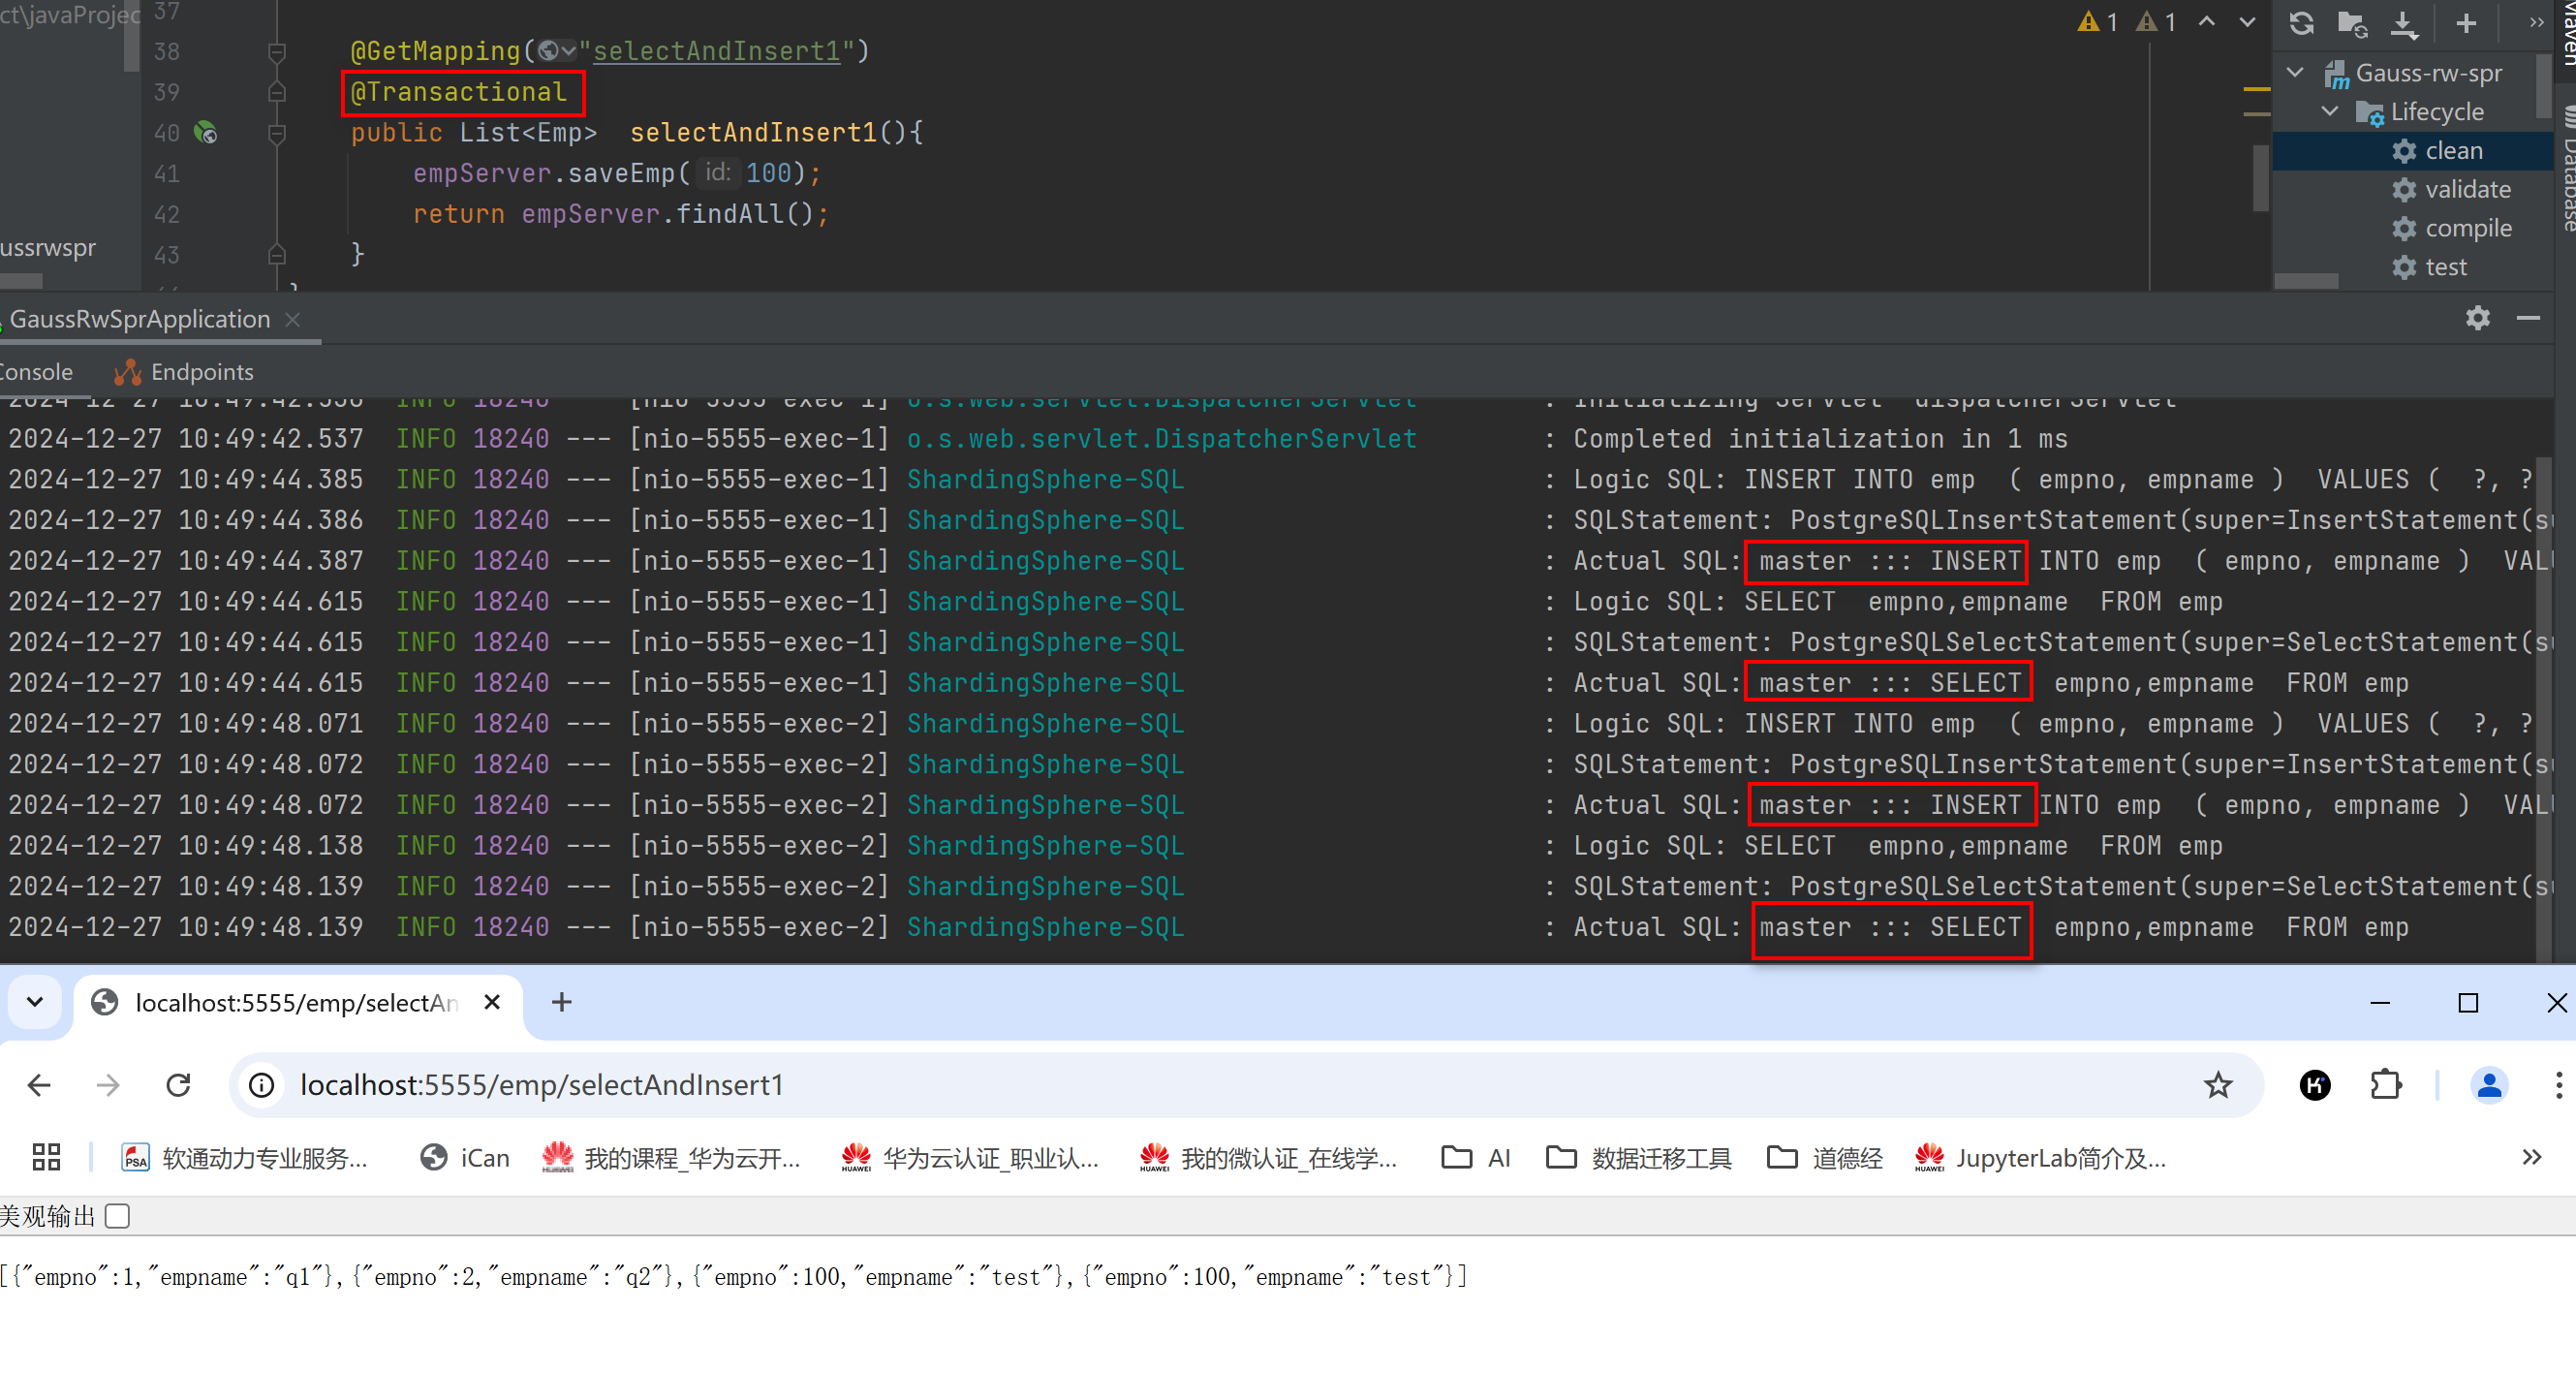Click Maven reload projects icon
The image size is (2576, 1373).
2301,23
